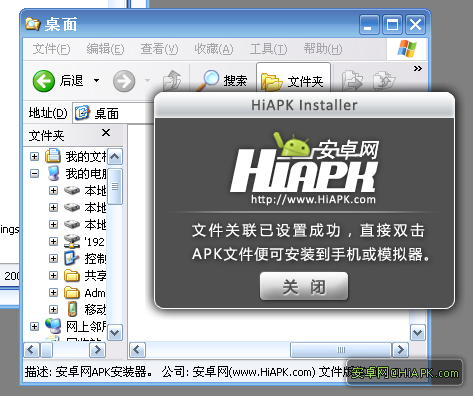This screenshot has height=396, width=473.
Task: Open the 查看(V) menu
Action: [x=159, y=49]
